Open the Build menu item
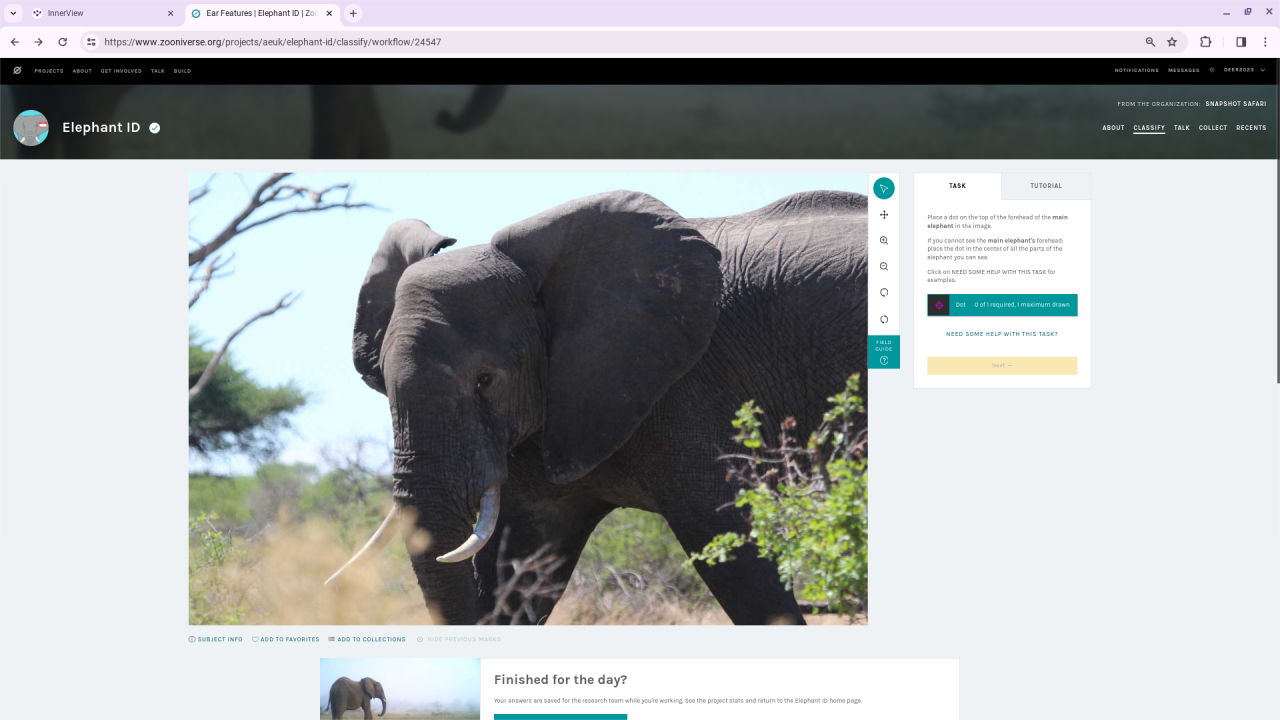 click(x=182, y=71)
